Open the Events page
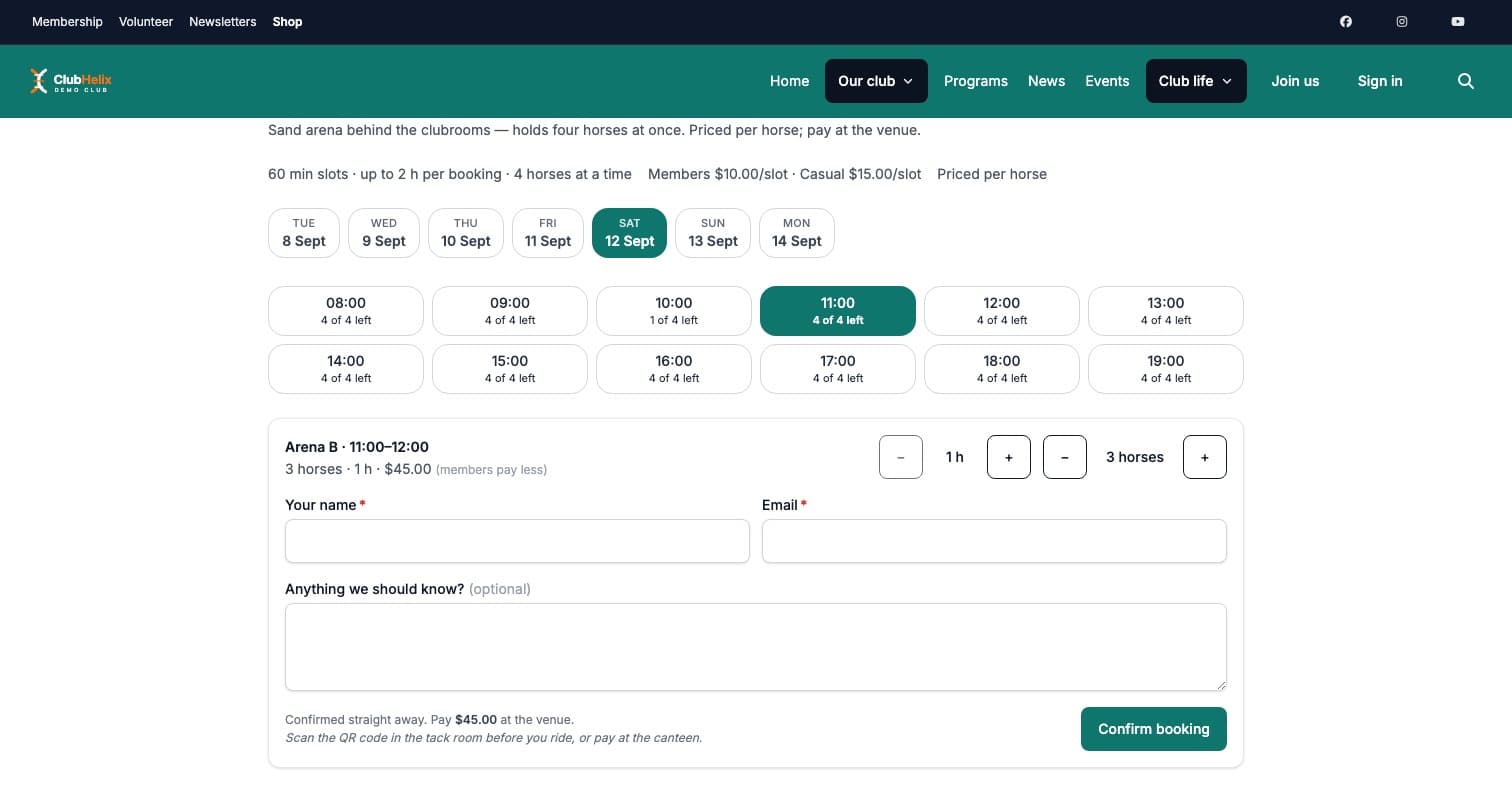 pos(1107,81)
